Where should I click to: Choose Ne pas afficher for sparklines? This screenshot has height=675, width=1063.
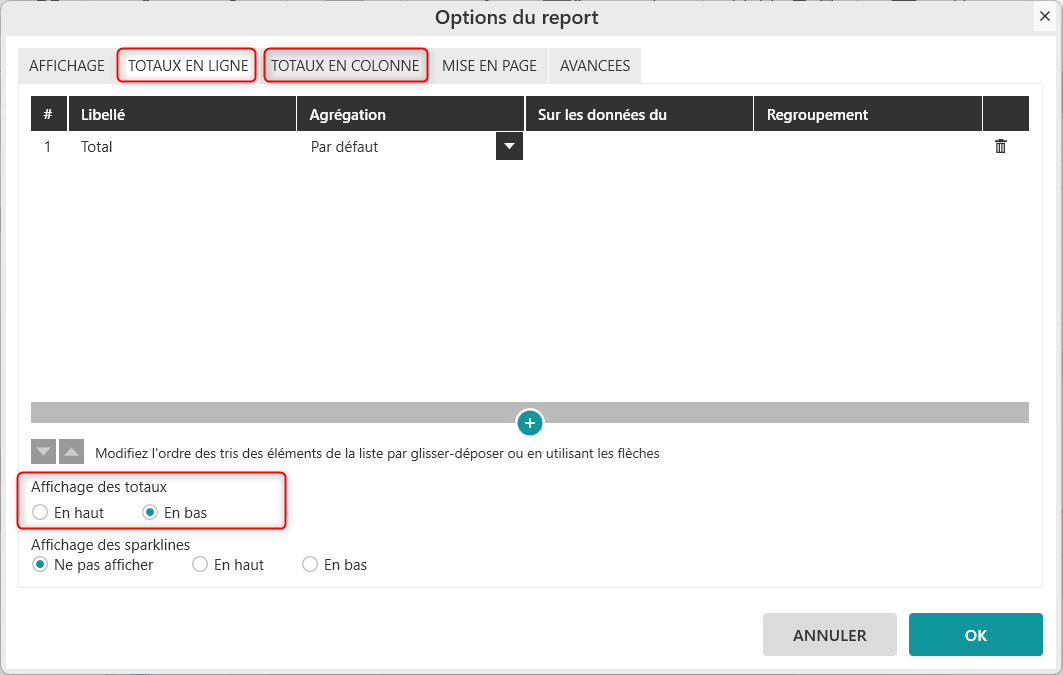pos(40,565)
